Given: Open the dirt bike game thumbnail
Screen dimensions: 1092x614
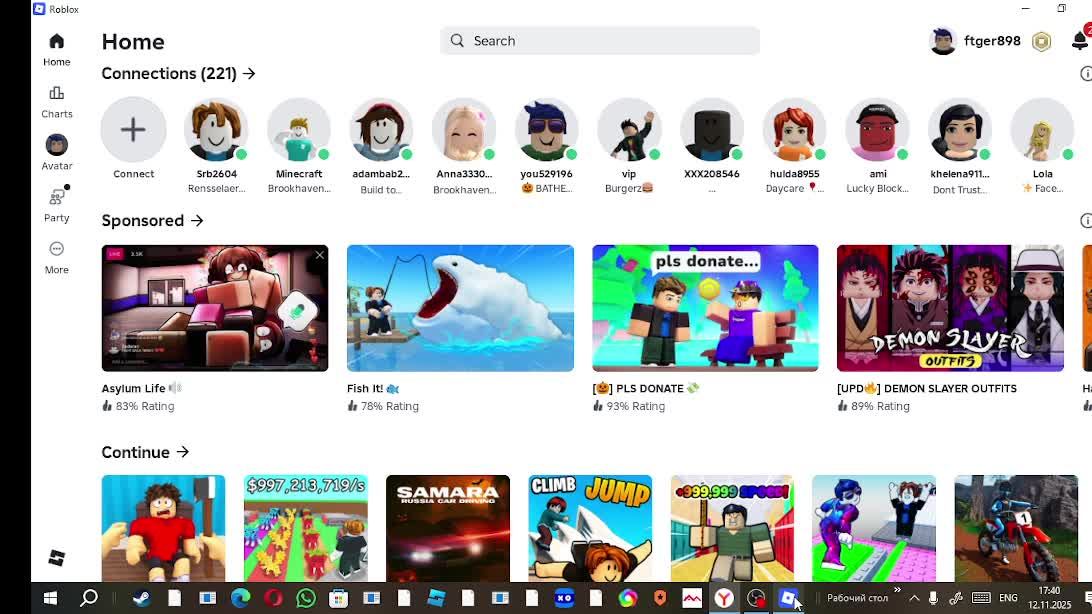Looking at the screenshot, I should (x=1016, y=528).
